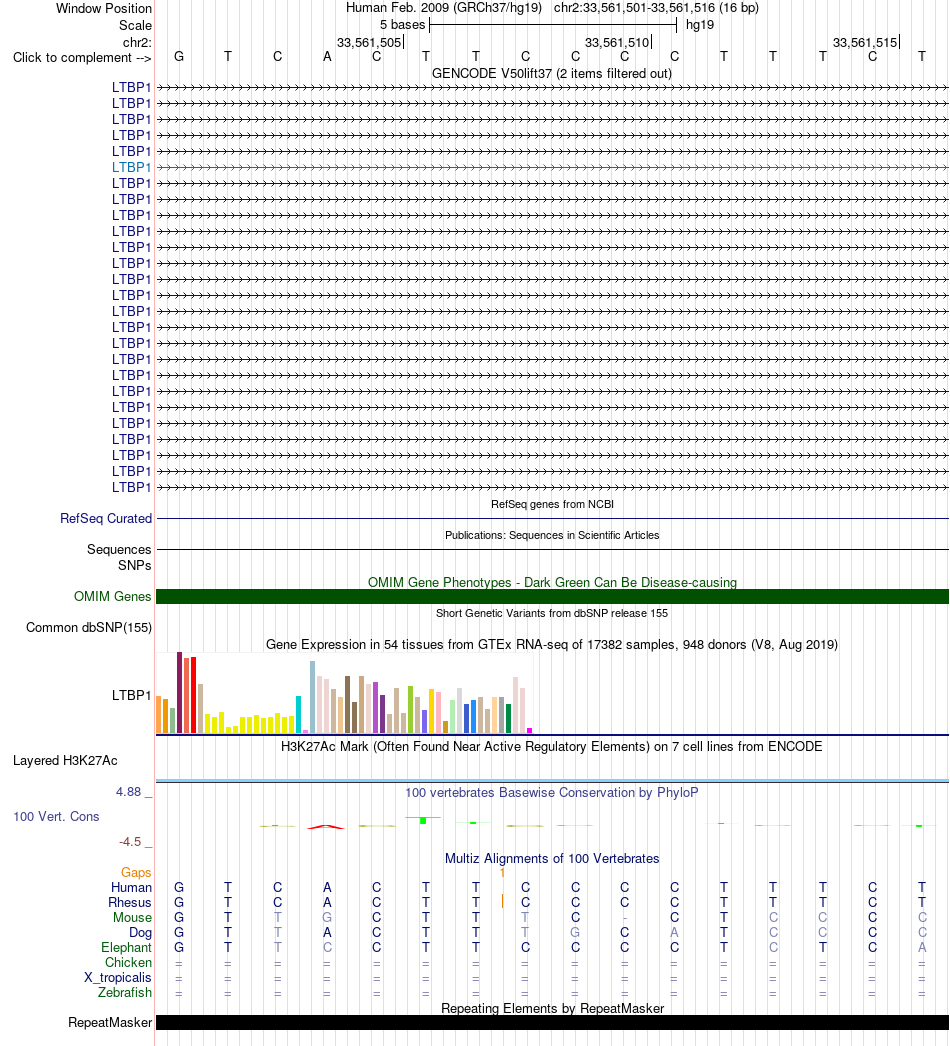Click 'Short Genetic Variants from dbSNP release 155'
The image size is (950, 1046).
[552, 613]
